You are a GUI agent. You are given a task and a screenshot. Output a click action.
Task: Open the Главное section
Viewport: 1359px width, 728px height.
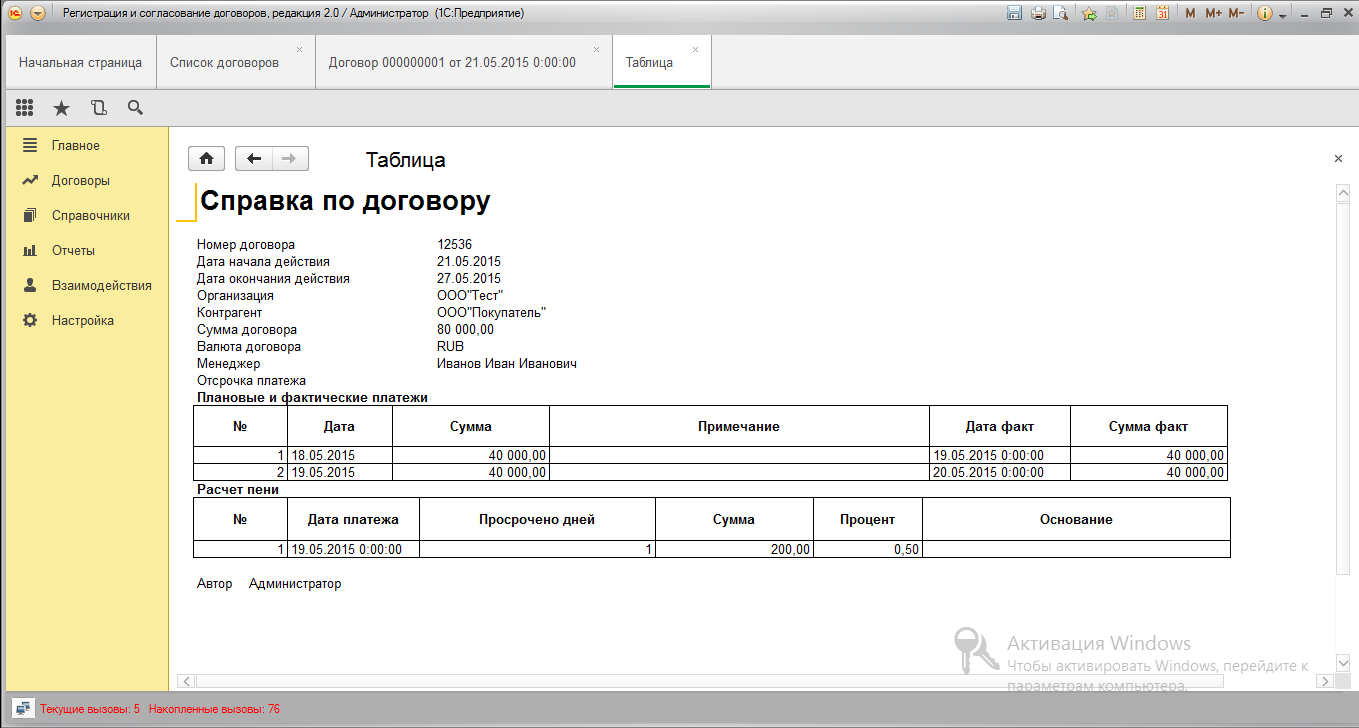(x=87, y=146)
